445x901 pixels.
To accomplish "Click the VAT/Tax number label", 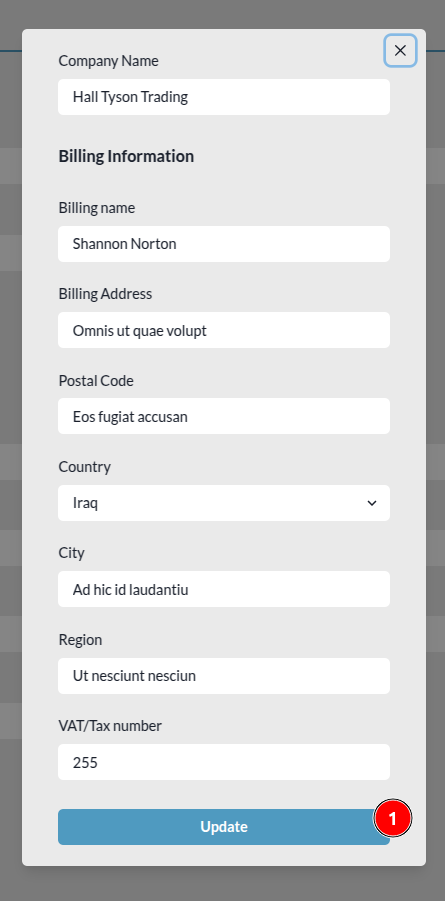I will (x=110, y=726).
